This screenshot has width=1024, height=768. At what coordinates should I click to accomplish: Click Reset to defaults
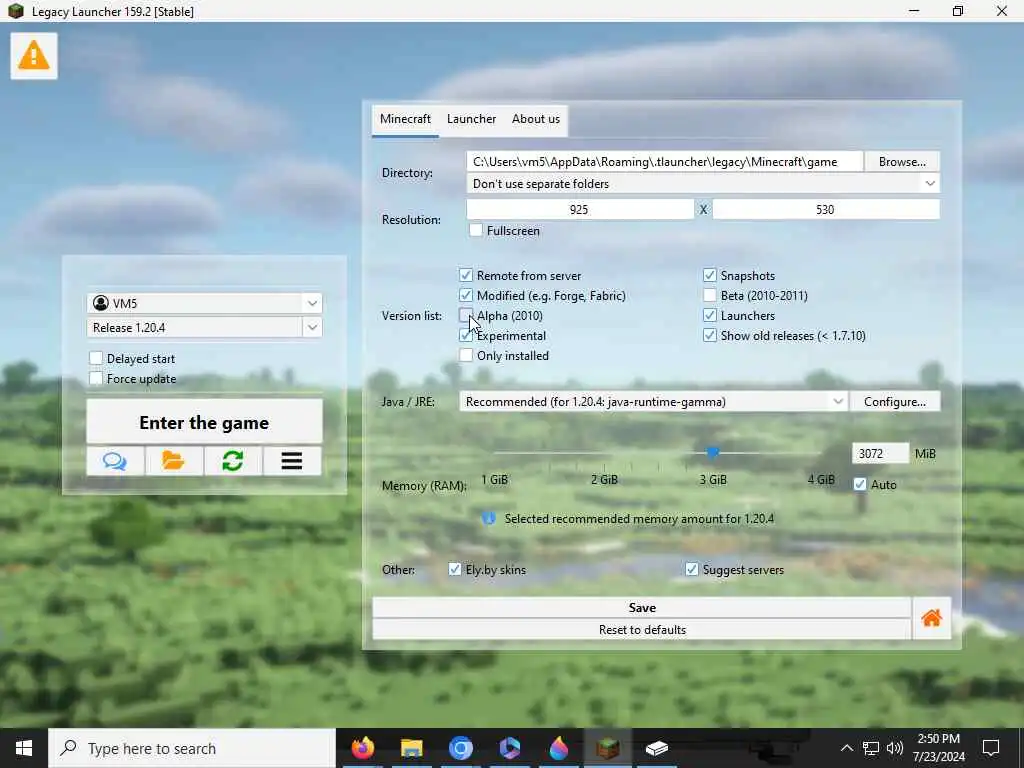642,630
